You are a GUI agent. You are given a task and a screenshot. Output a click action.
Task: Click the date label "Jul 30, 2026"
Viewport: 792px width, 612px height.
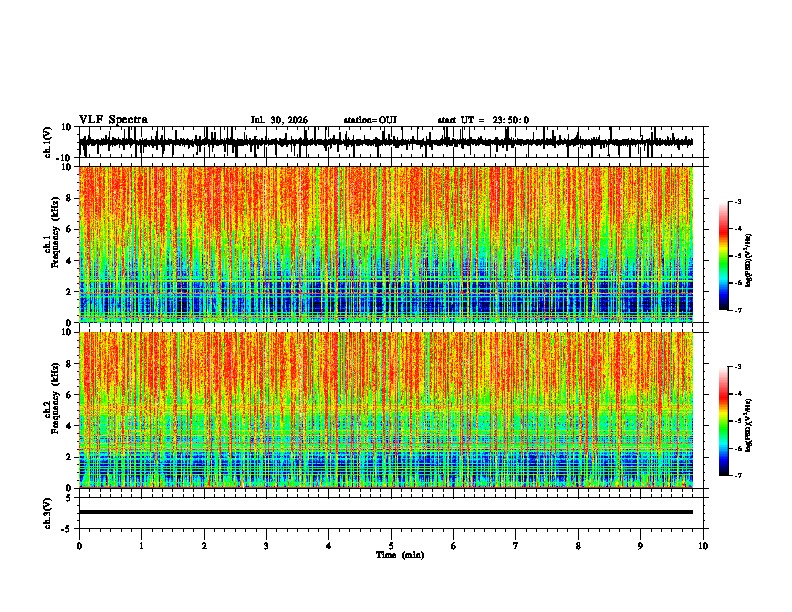(x=279, y=120)
